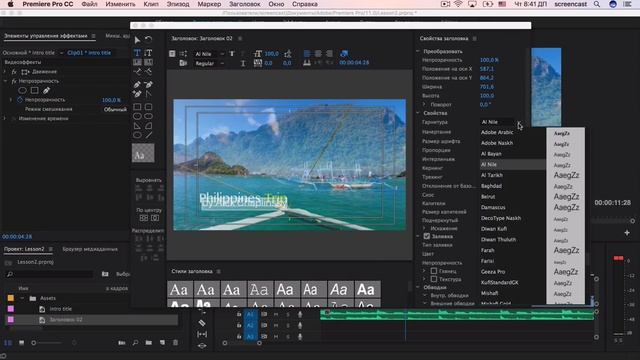Image resolution: width=640 pixels, height=360 pixels.
Task: Select the Ellipse tool below the wedge tool
Action: [x=137, y=135]
